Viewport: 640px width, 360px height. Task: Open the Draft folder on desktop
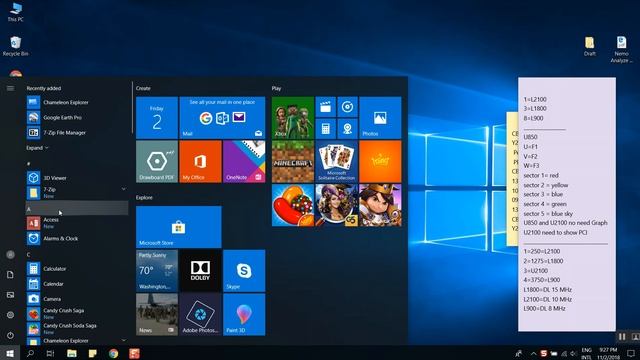589,46
